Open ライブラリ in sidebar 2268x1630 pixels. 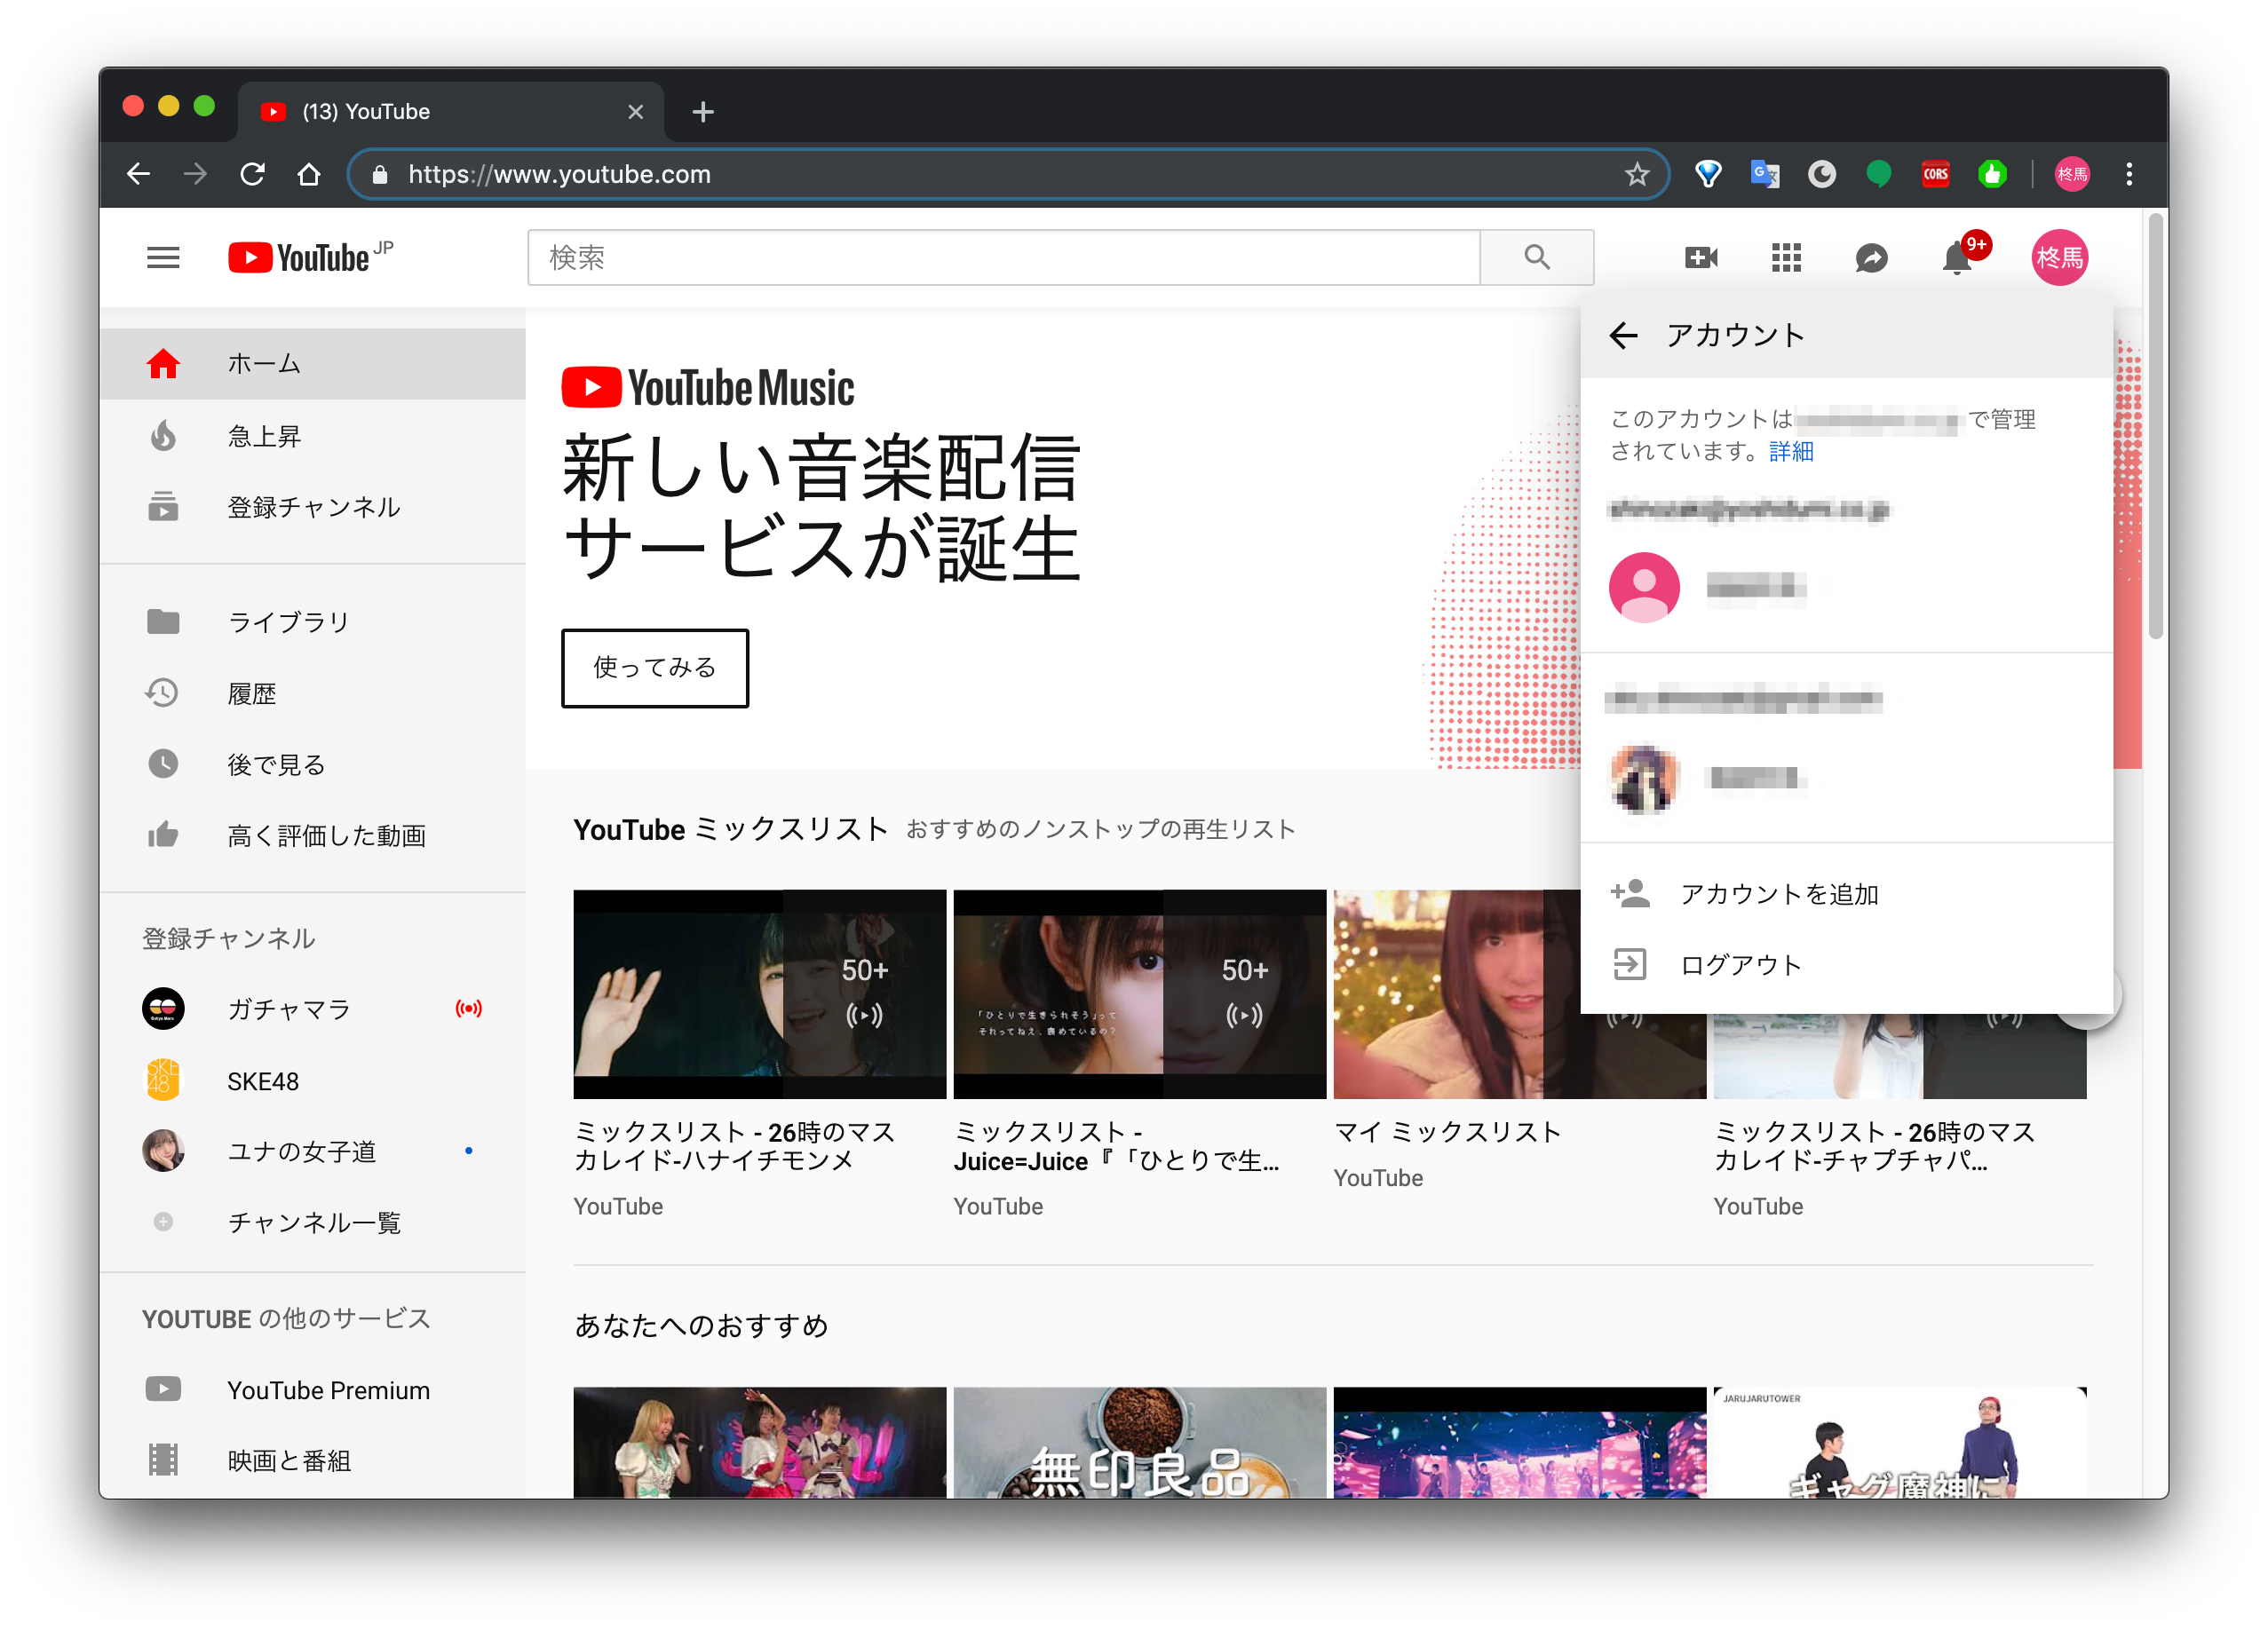click(x=313, y=622)
